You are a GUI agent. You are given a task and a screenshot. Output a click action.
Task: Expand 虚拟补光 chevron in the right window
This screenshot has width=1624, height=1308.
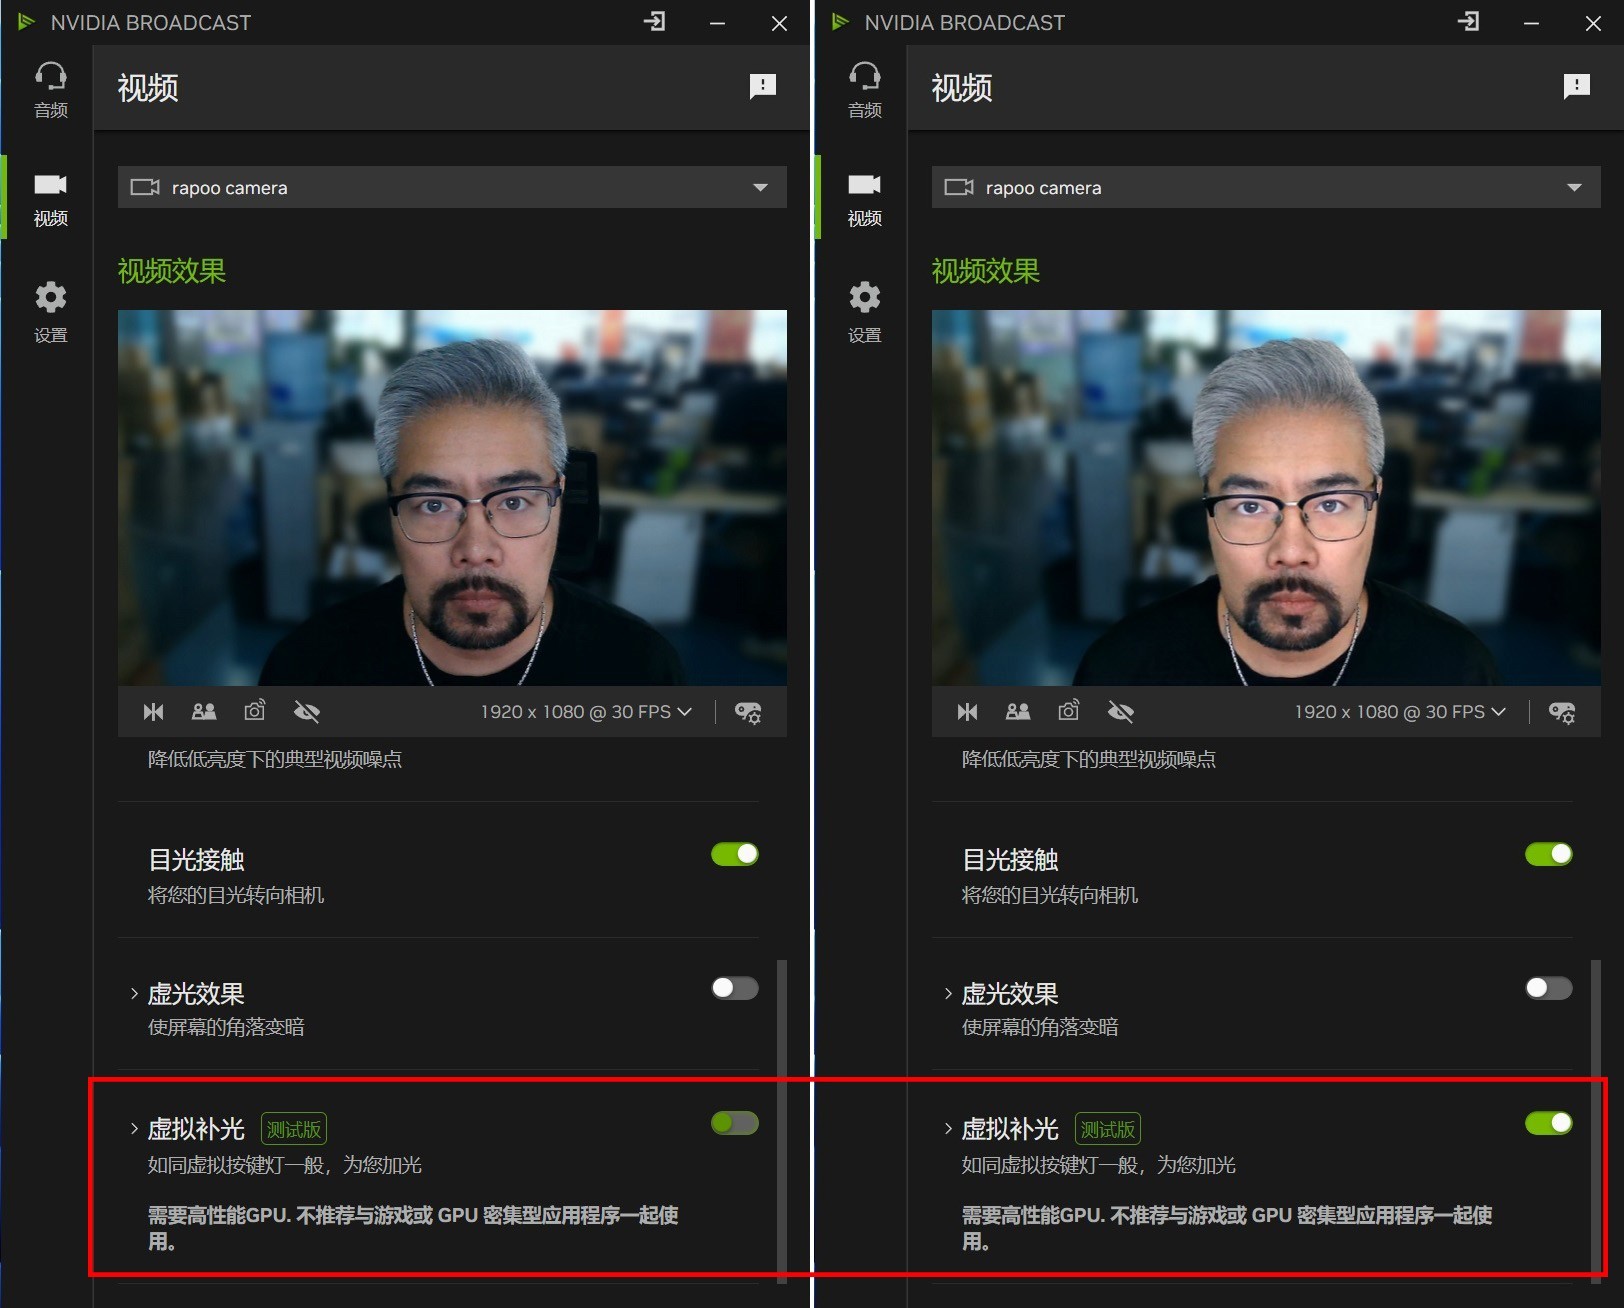948,1129
